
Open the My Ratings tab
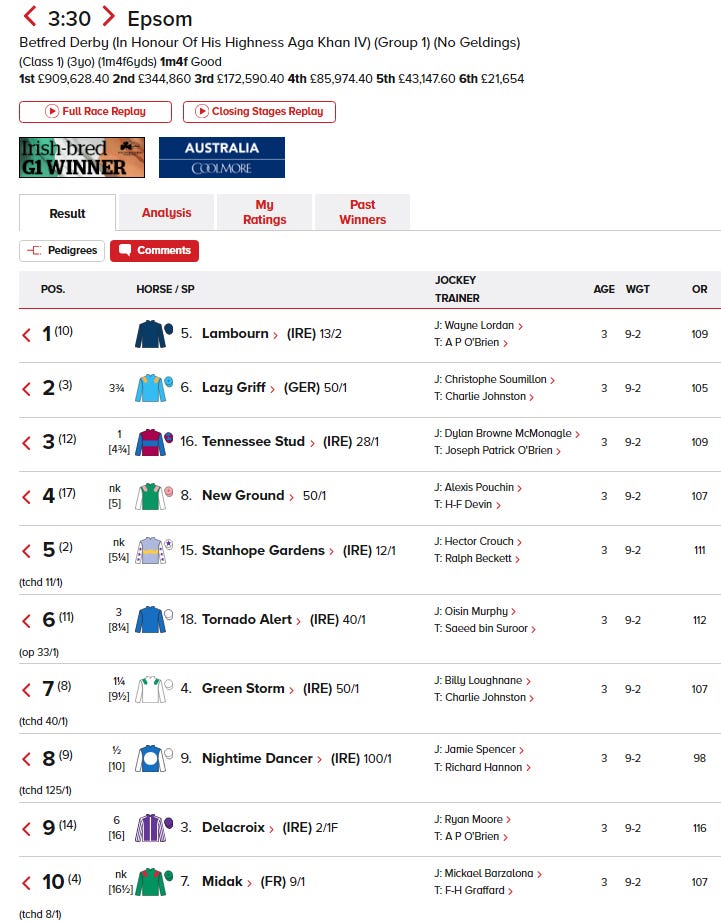(x=264, y=212)
